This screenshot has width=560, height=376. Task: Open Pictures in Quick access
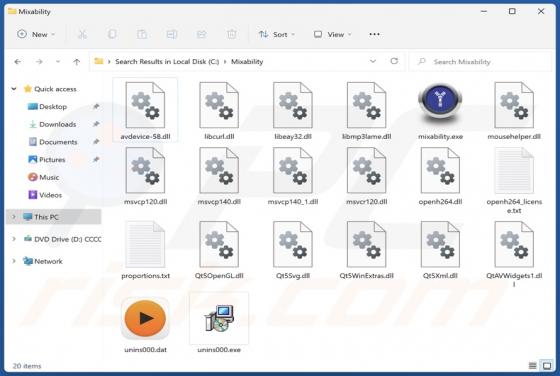point(52,160)
